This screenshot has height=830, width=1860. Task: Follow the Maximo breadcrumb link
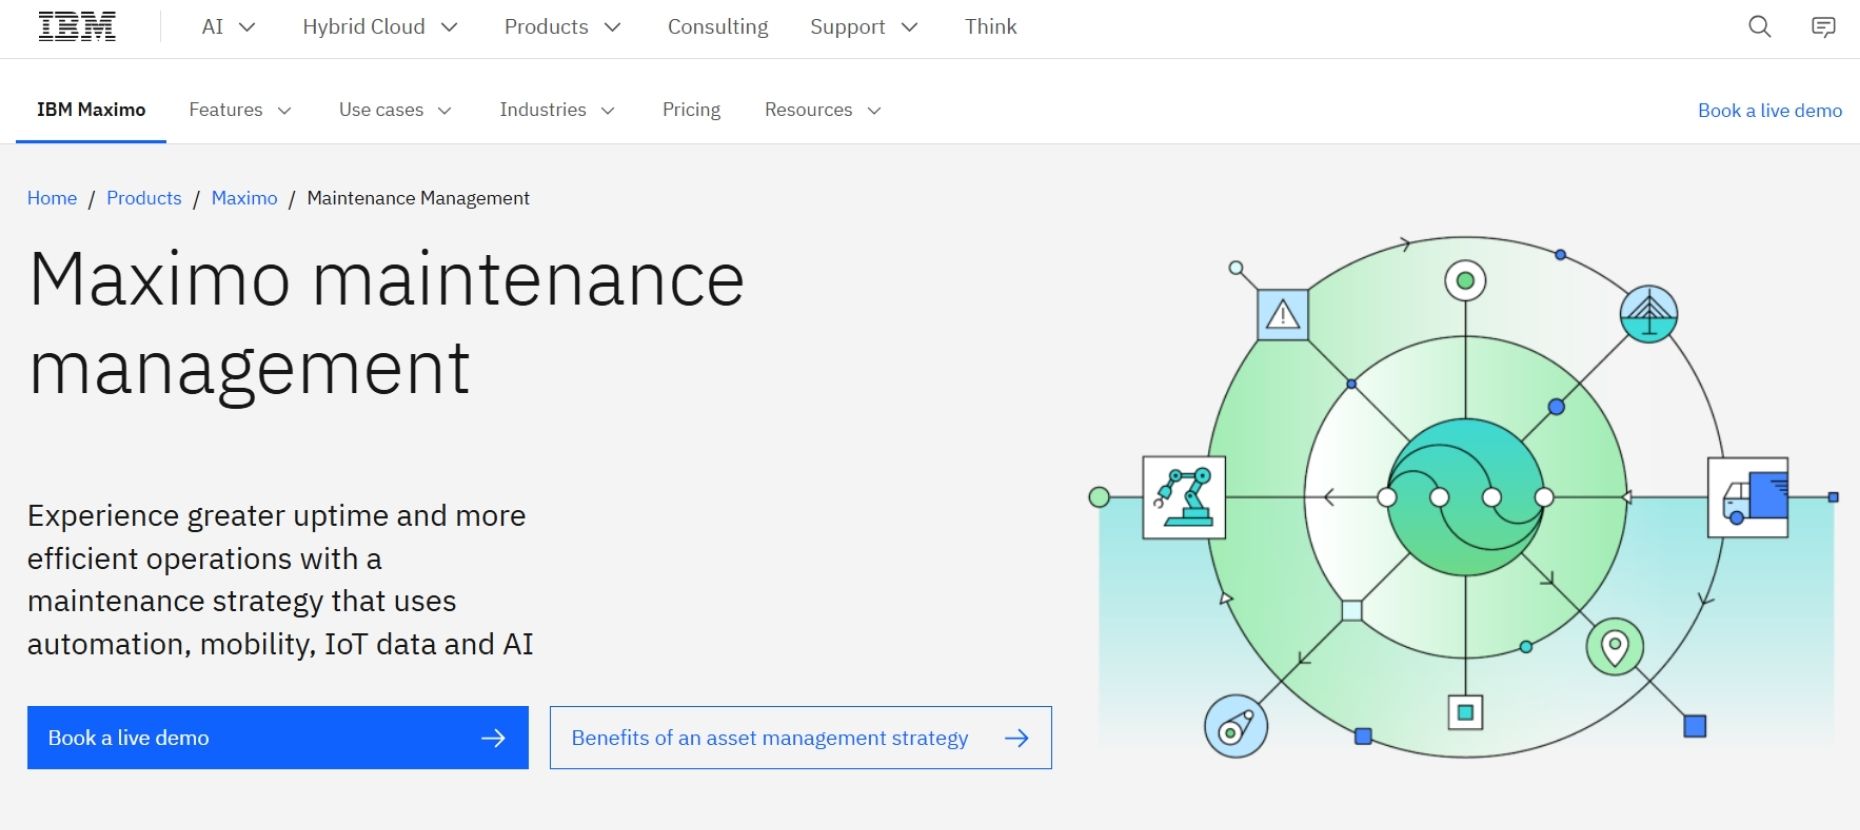244,198
